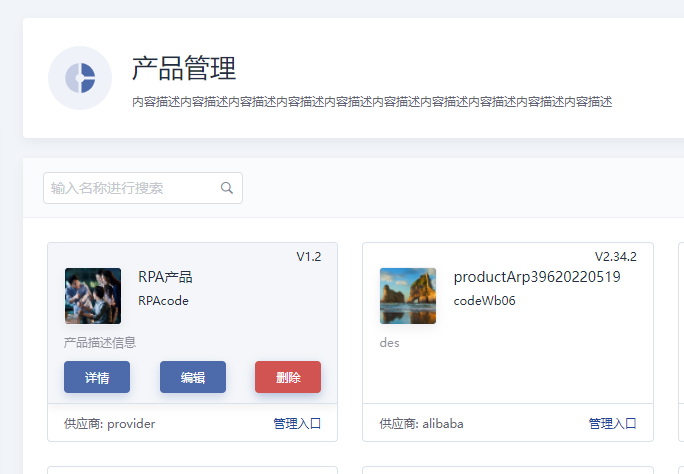Screen dimensions: 684x474
Task: Click the V1.2 version label
Action: pos(309,257)
